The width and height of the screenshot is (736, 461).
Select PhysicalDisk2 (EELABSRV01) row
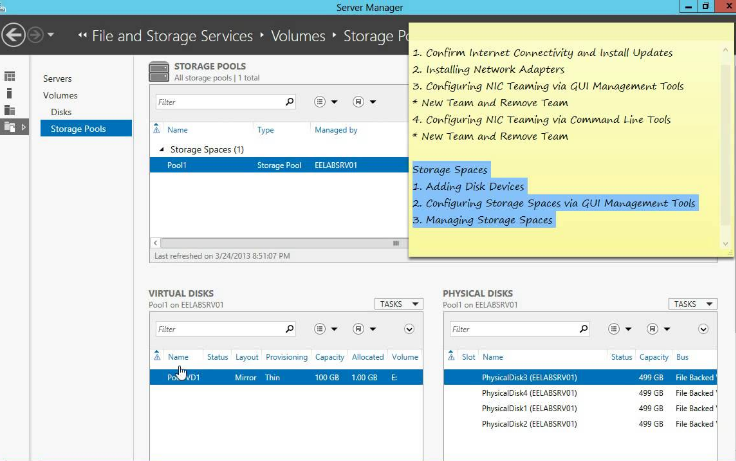581,424
